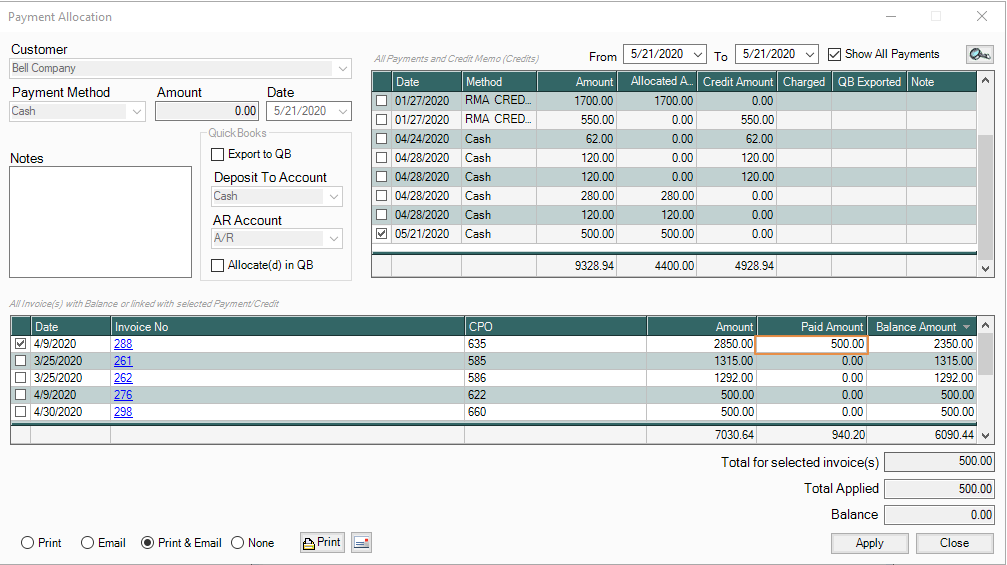
Task: Enable the Export to QB checkbox
Action: (x=218, y=155)
